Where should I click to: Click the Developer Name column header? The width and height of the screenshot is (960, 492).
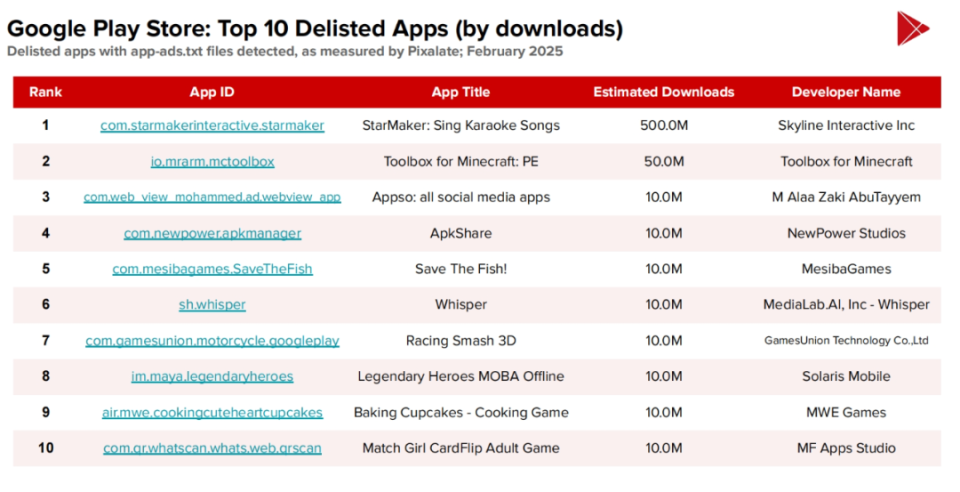coord(846,92)
